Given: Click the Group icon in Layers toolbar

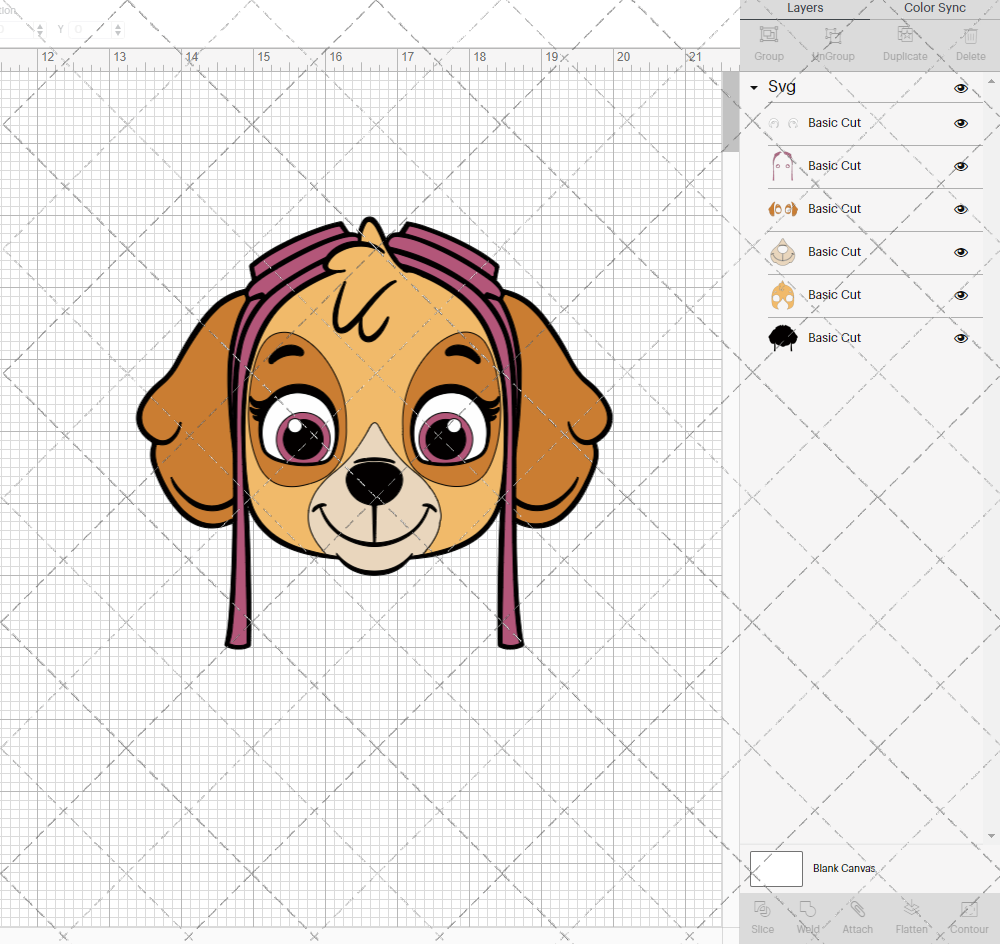Looking at the screenshot, I should [768, 34].
